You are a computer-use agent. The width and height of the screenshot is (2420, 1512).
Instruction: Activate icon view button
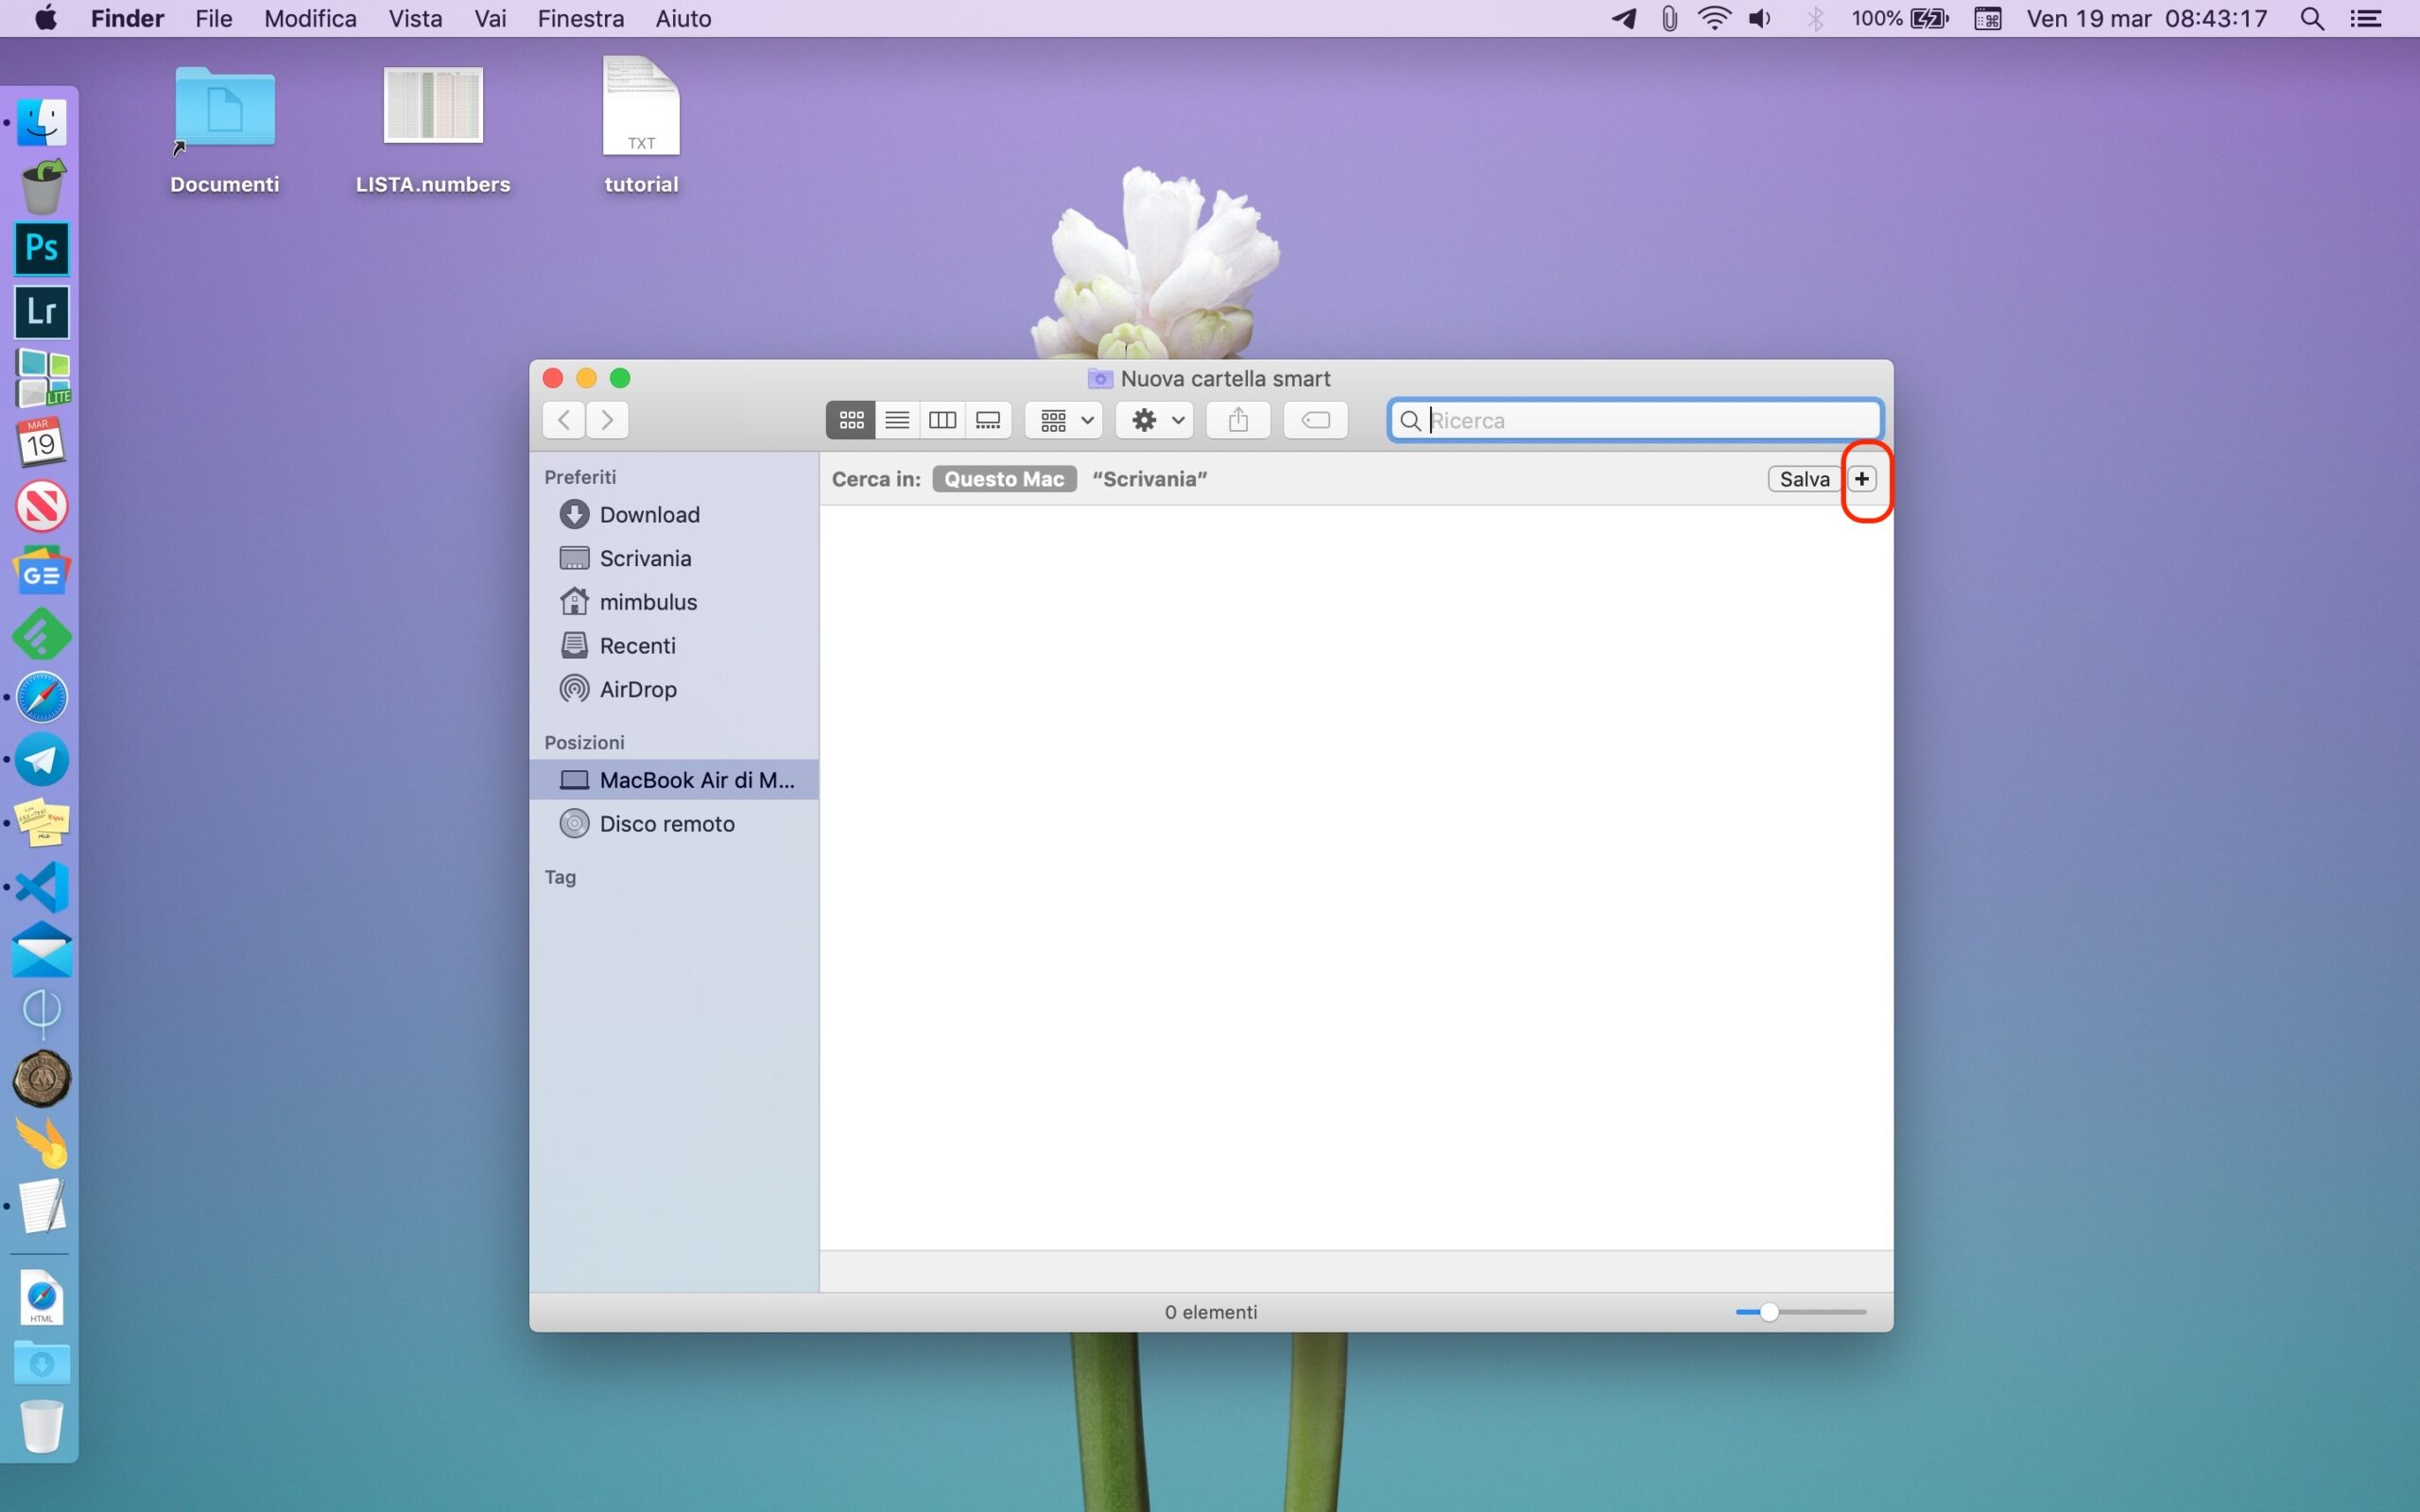[x=851, y=420]
